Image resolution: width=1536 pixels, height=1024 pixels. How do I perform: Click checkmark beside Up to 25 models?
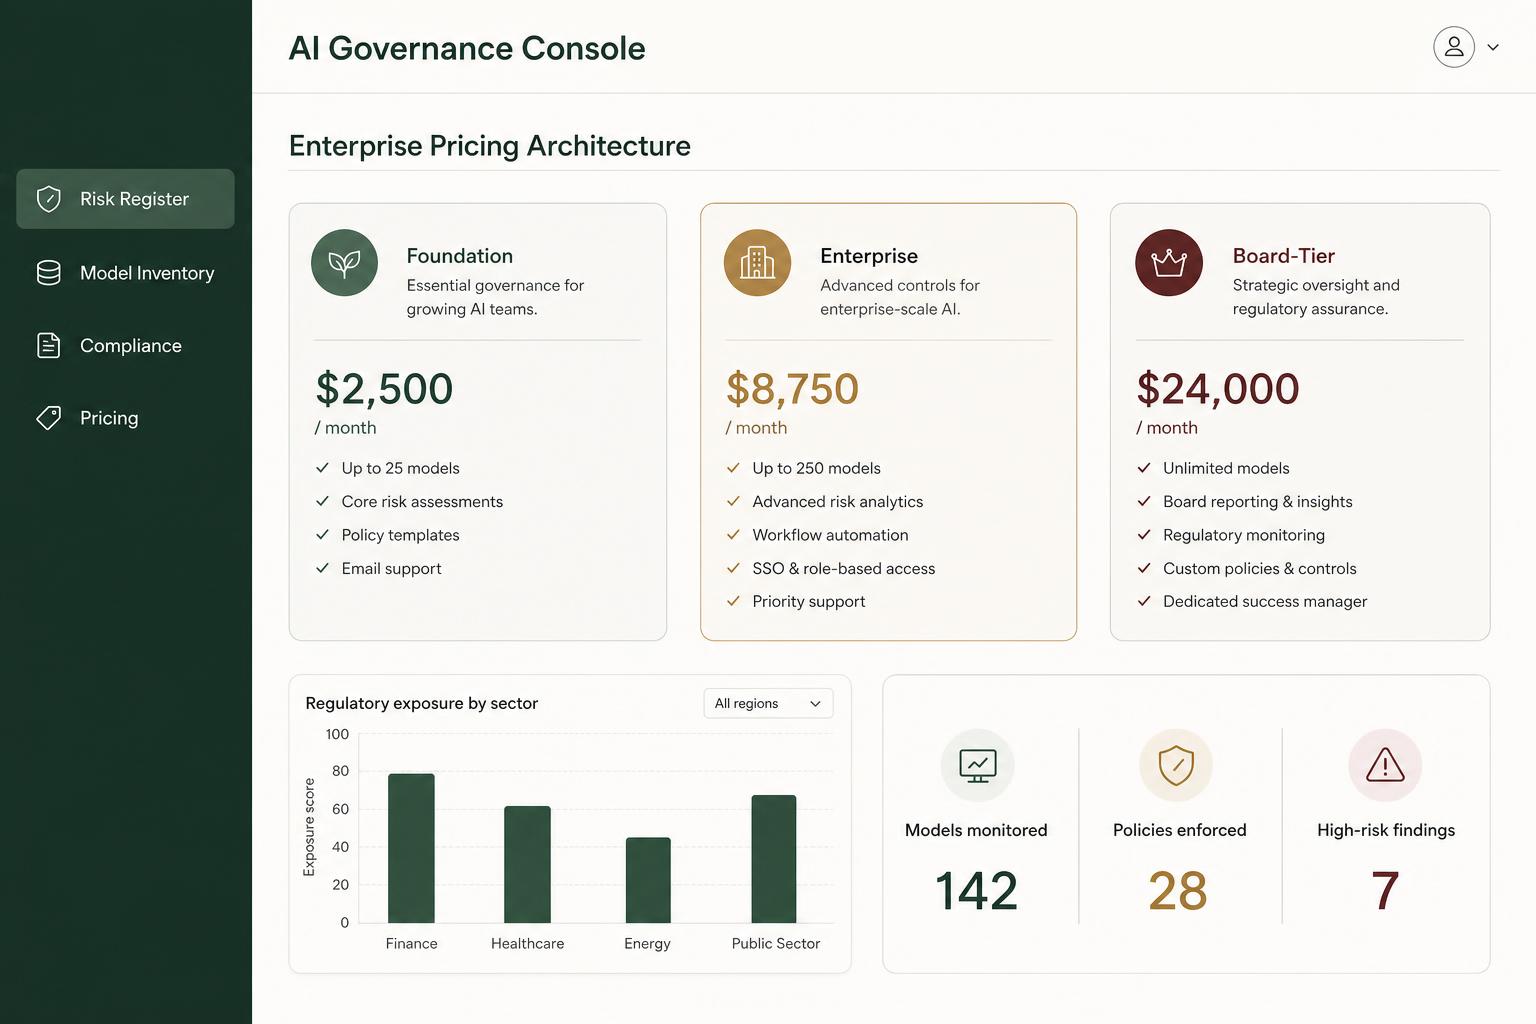323,468
